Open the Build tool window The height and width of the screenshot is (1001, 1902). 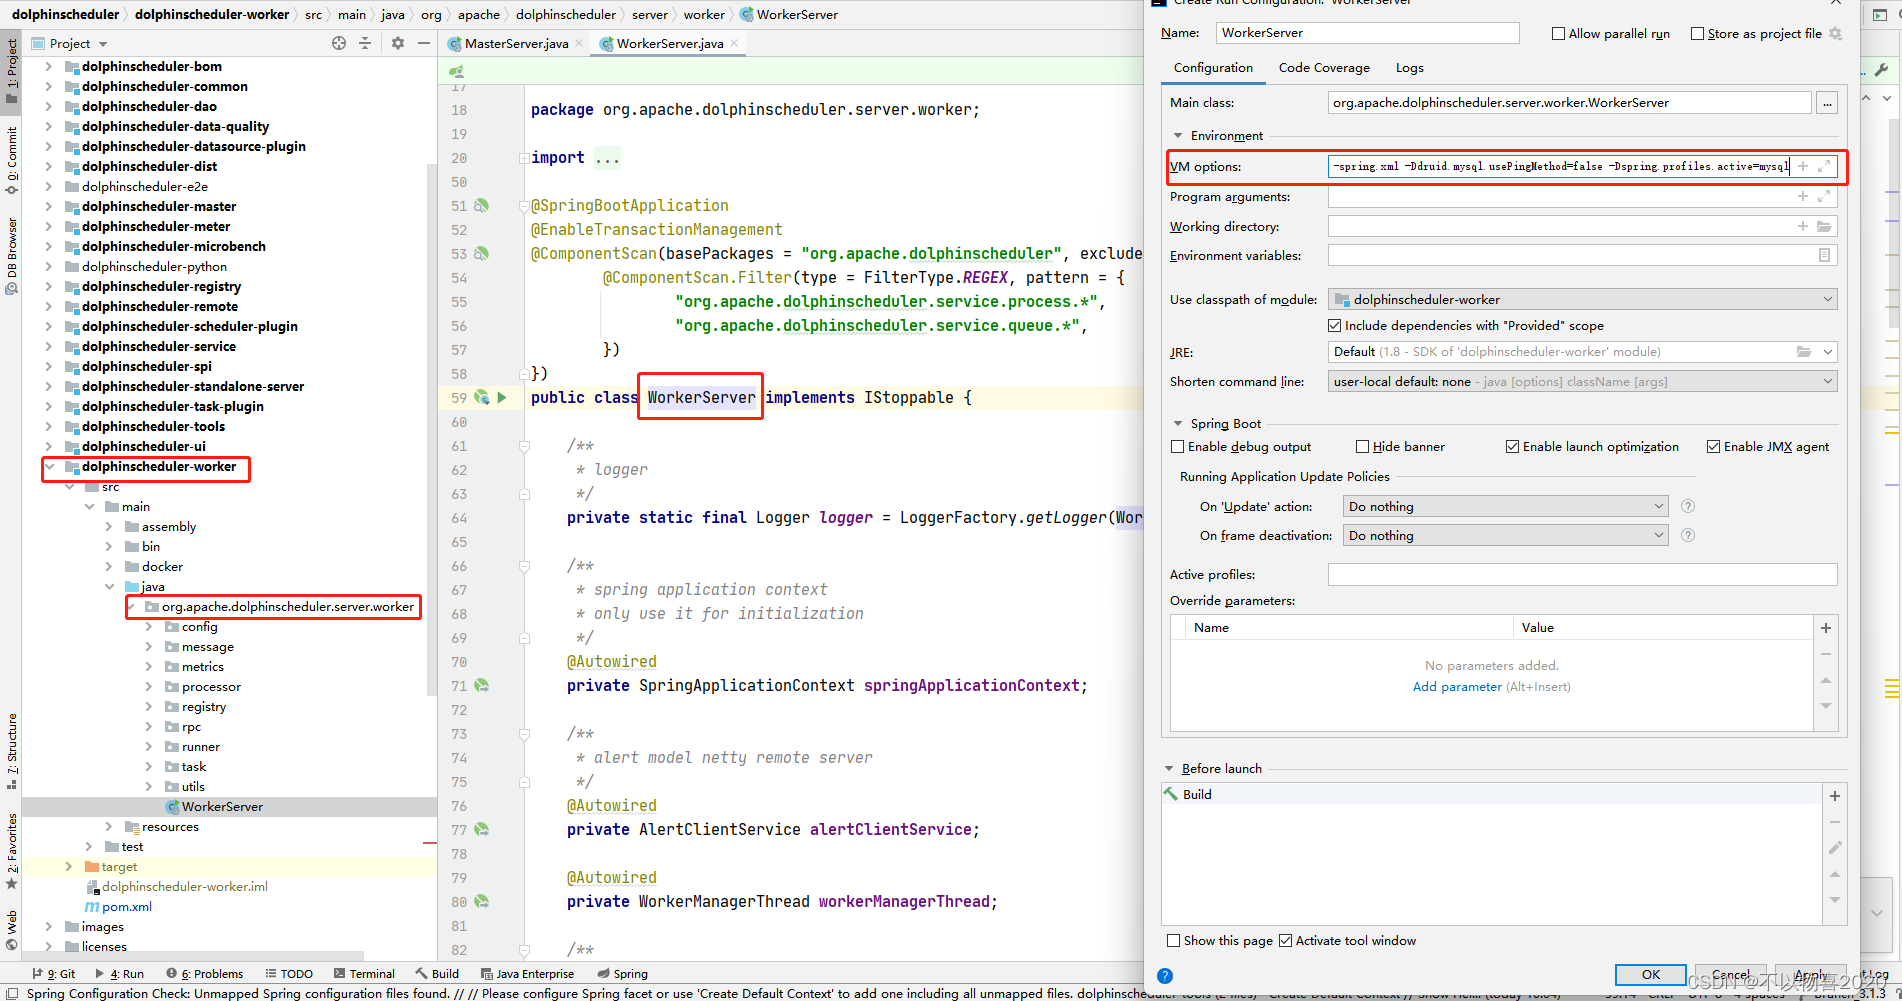tap(438, 973)
